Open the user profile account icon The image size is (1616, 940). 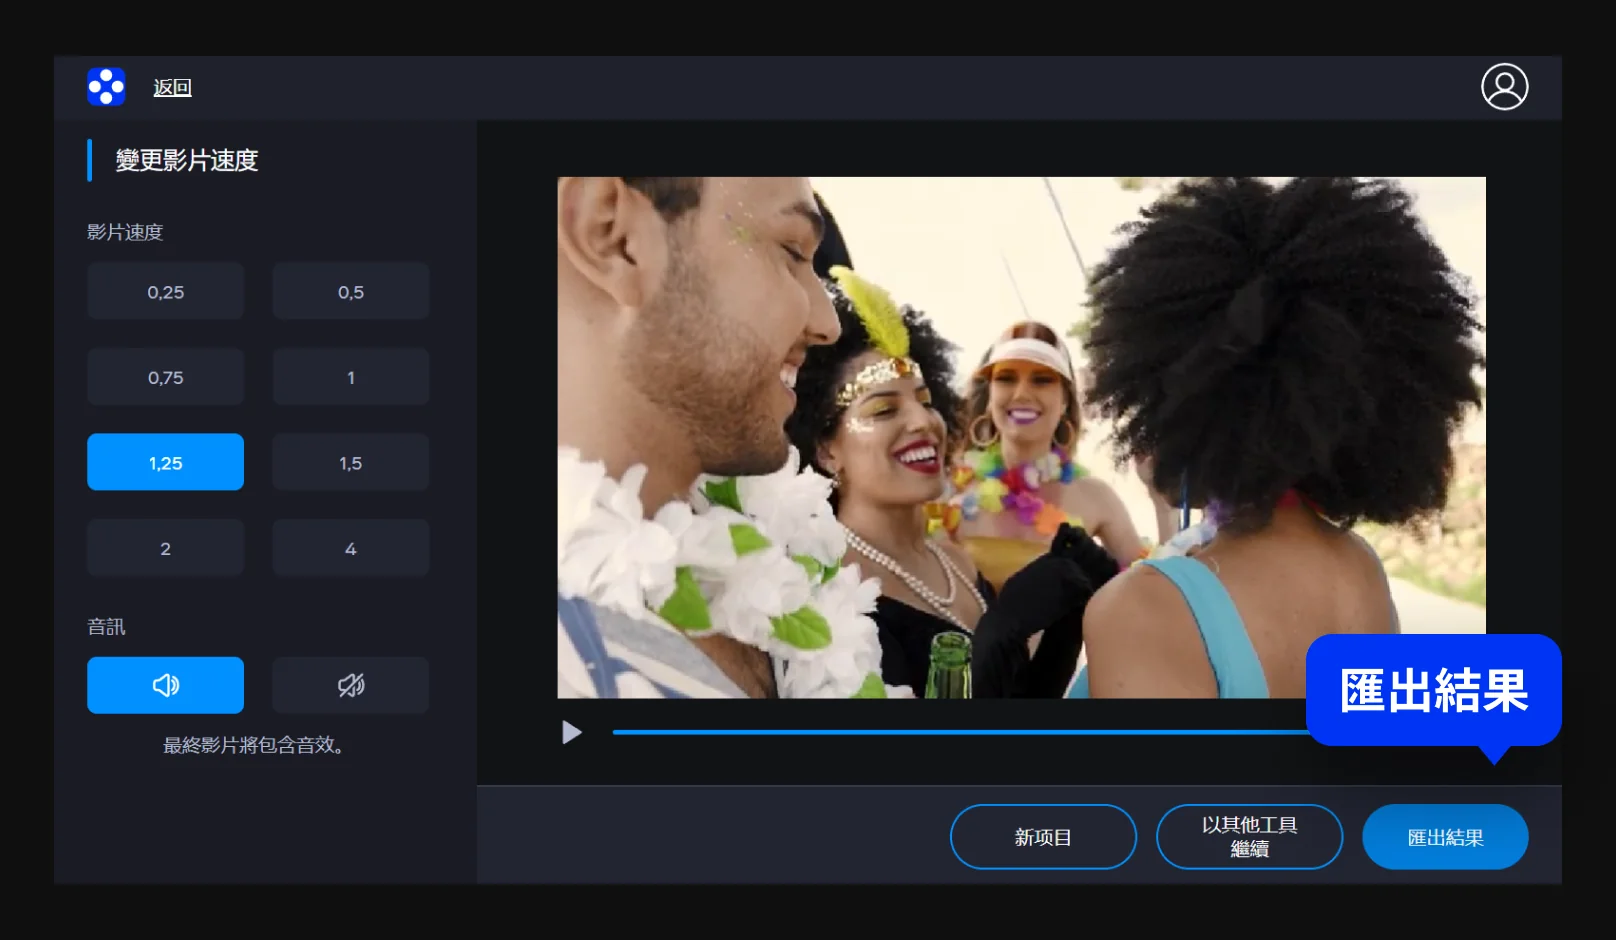[1504, 87]
